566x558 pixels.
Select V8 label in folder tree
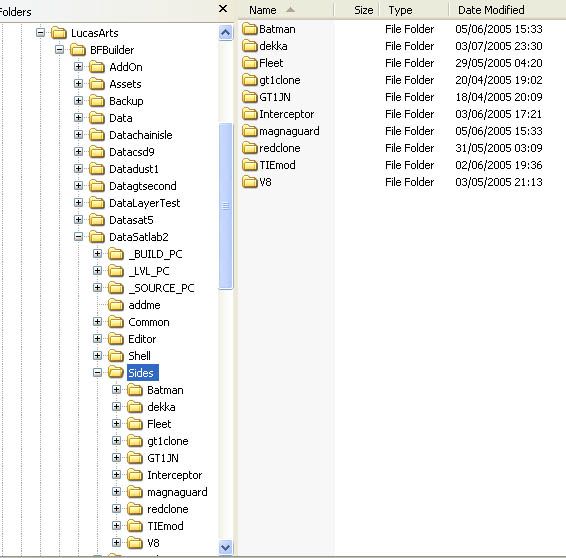pos(153,543)
